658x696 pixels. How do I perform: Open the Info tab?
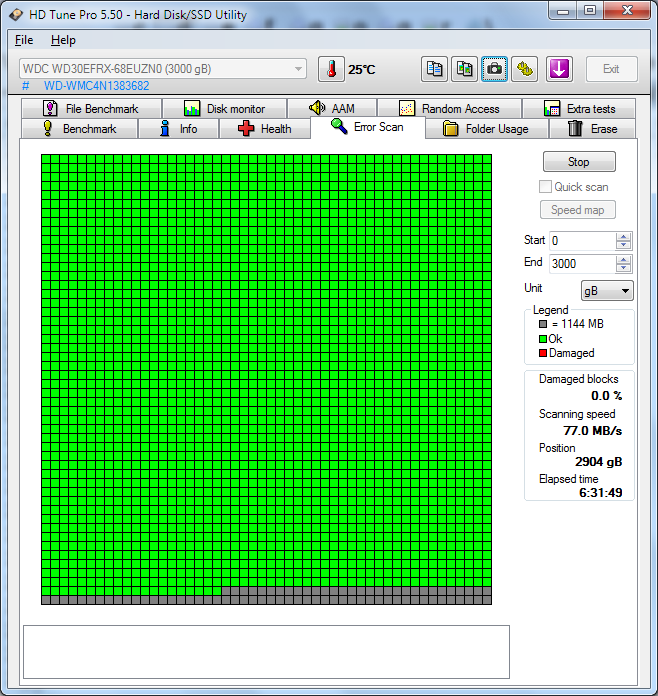[178, 129]
